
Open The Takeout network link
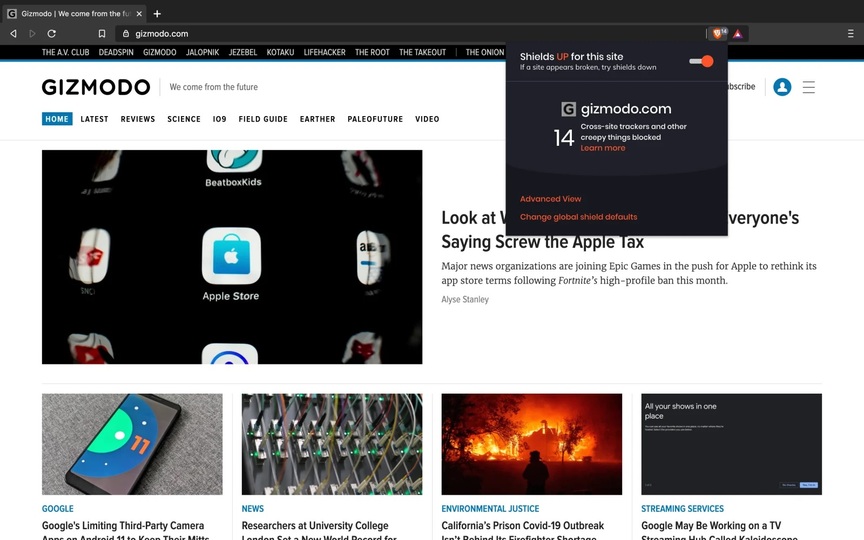423,52
